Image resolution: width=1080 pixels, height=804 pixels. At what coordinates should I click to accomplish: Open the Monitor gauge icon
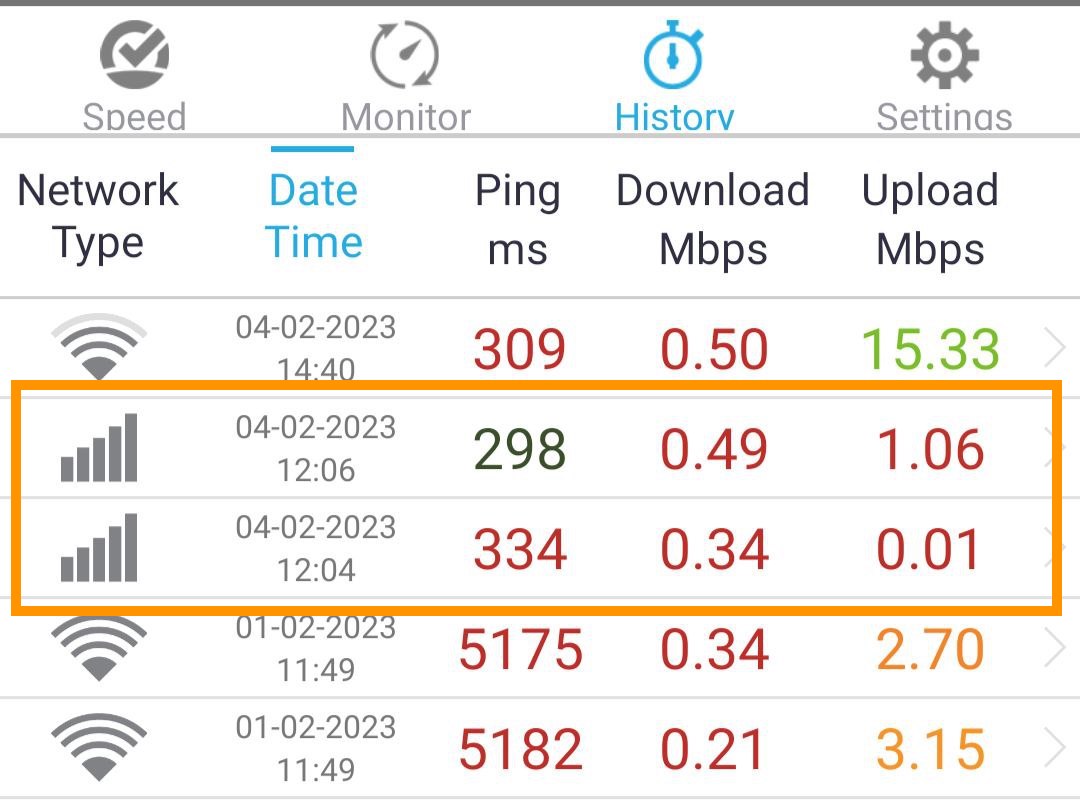[404, 56]
